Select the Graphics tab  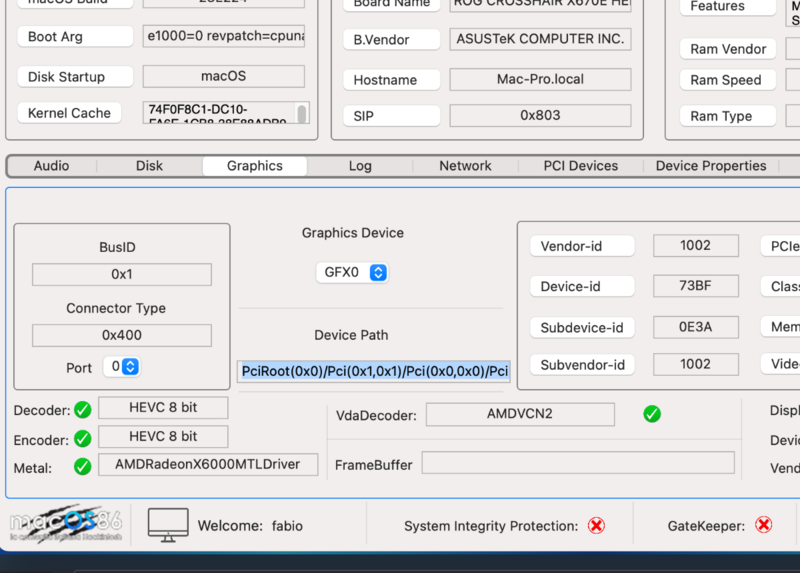click(x=255, y=166)
